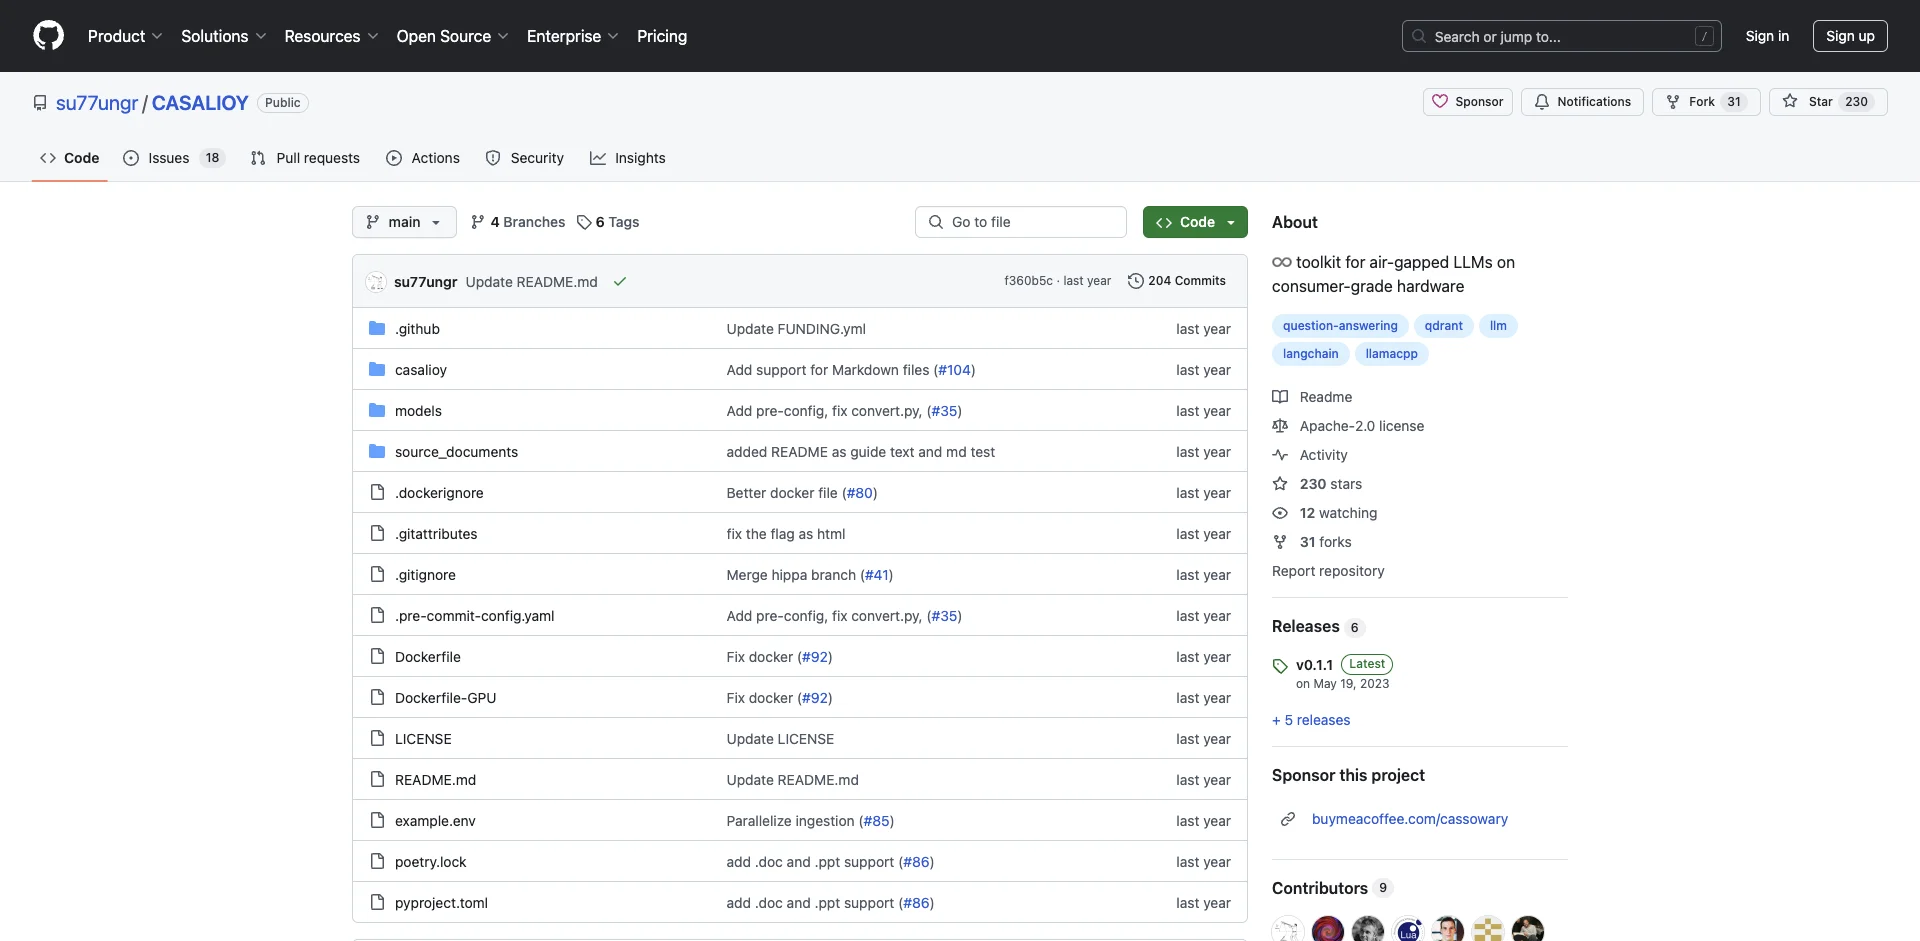1920x941 pixels.
Task: Click the Sign up button
Action: (1850, 36)
